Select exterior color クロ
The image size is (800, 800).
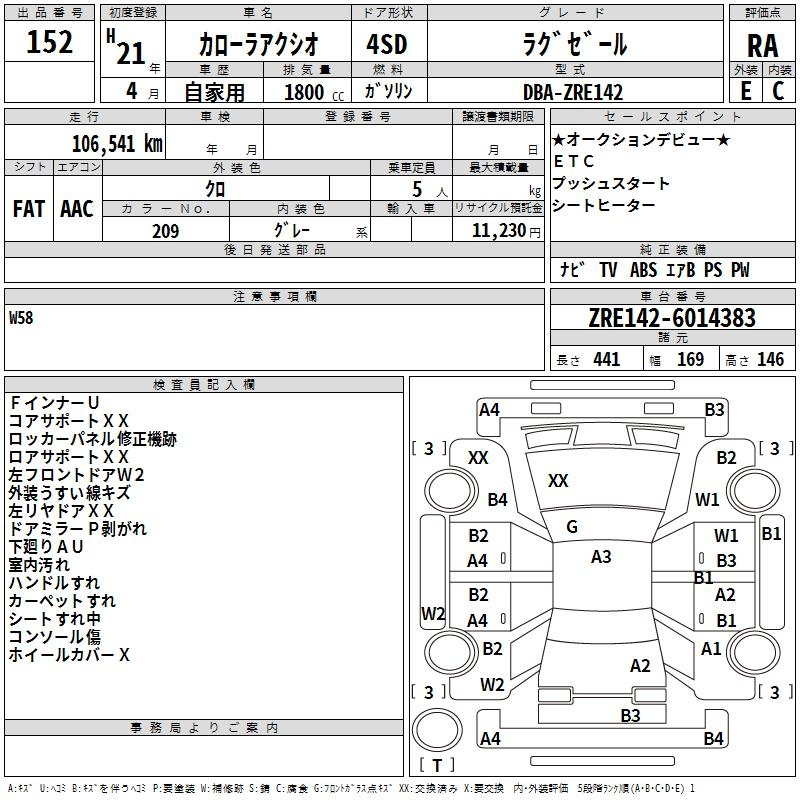pyautogui.click(x=215, y=189)
